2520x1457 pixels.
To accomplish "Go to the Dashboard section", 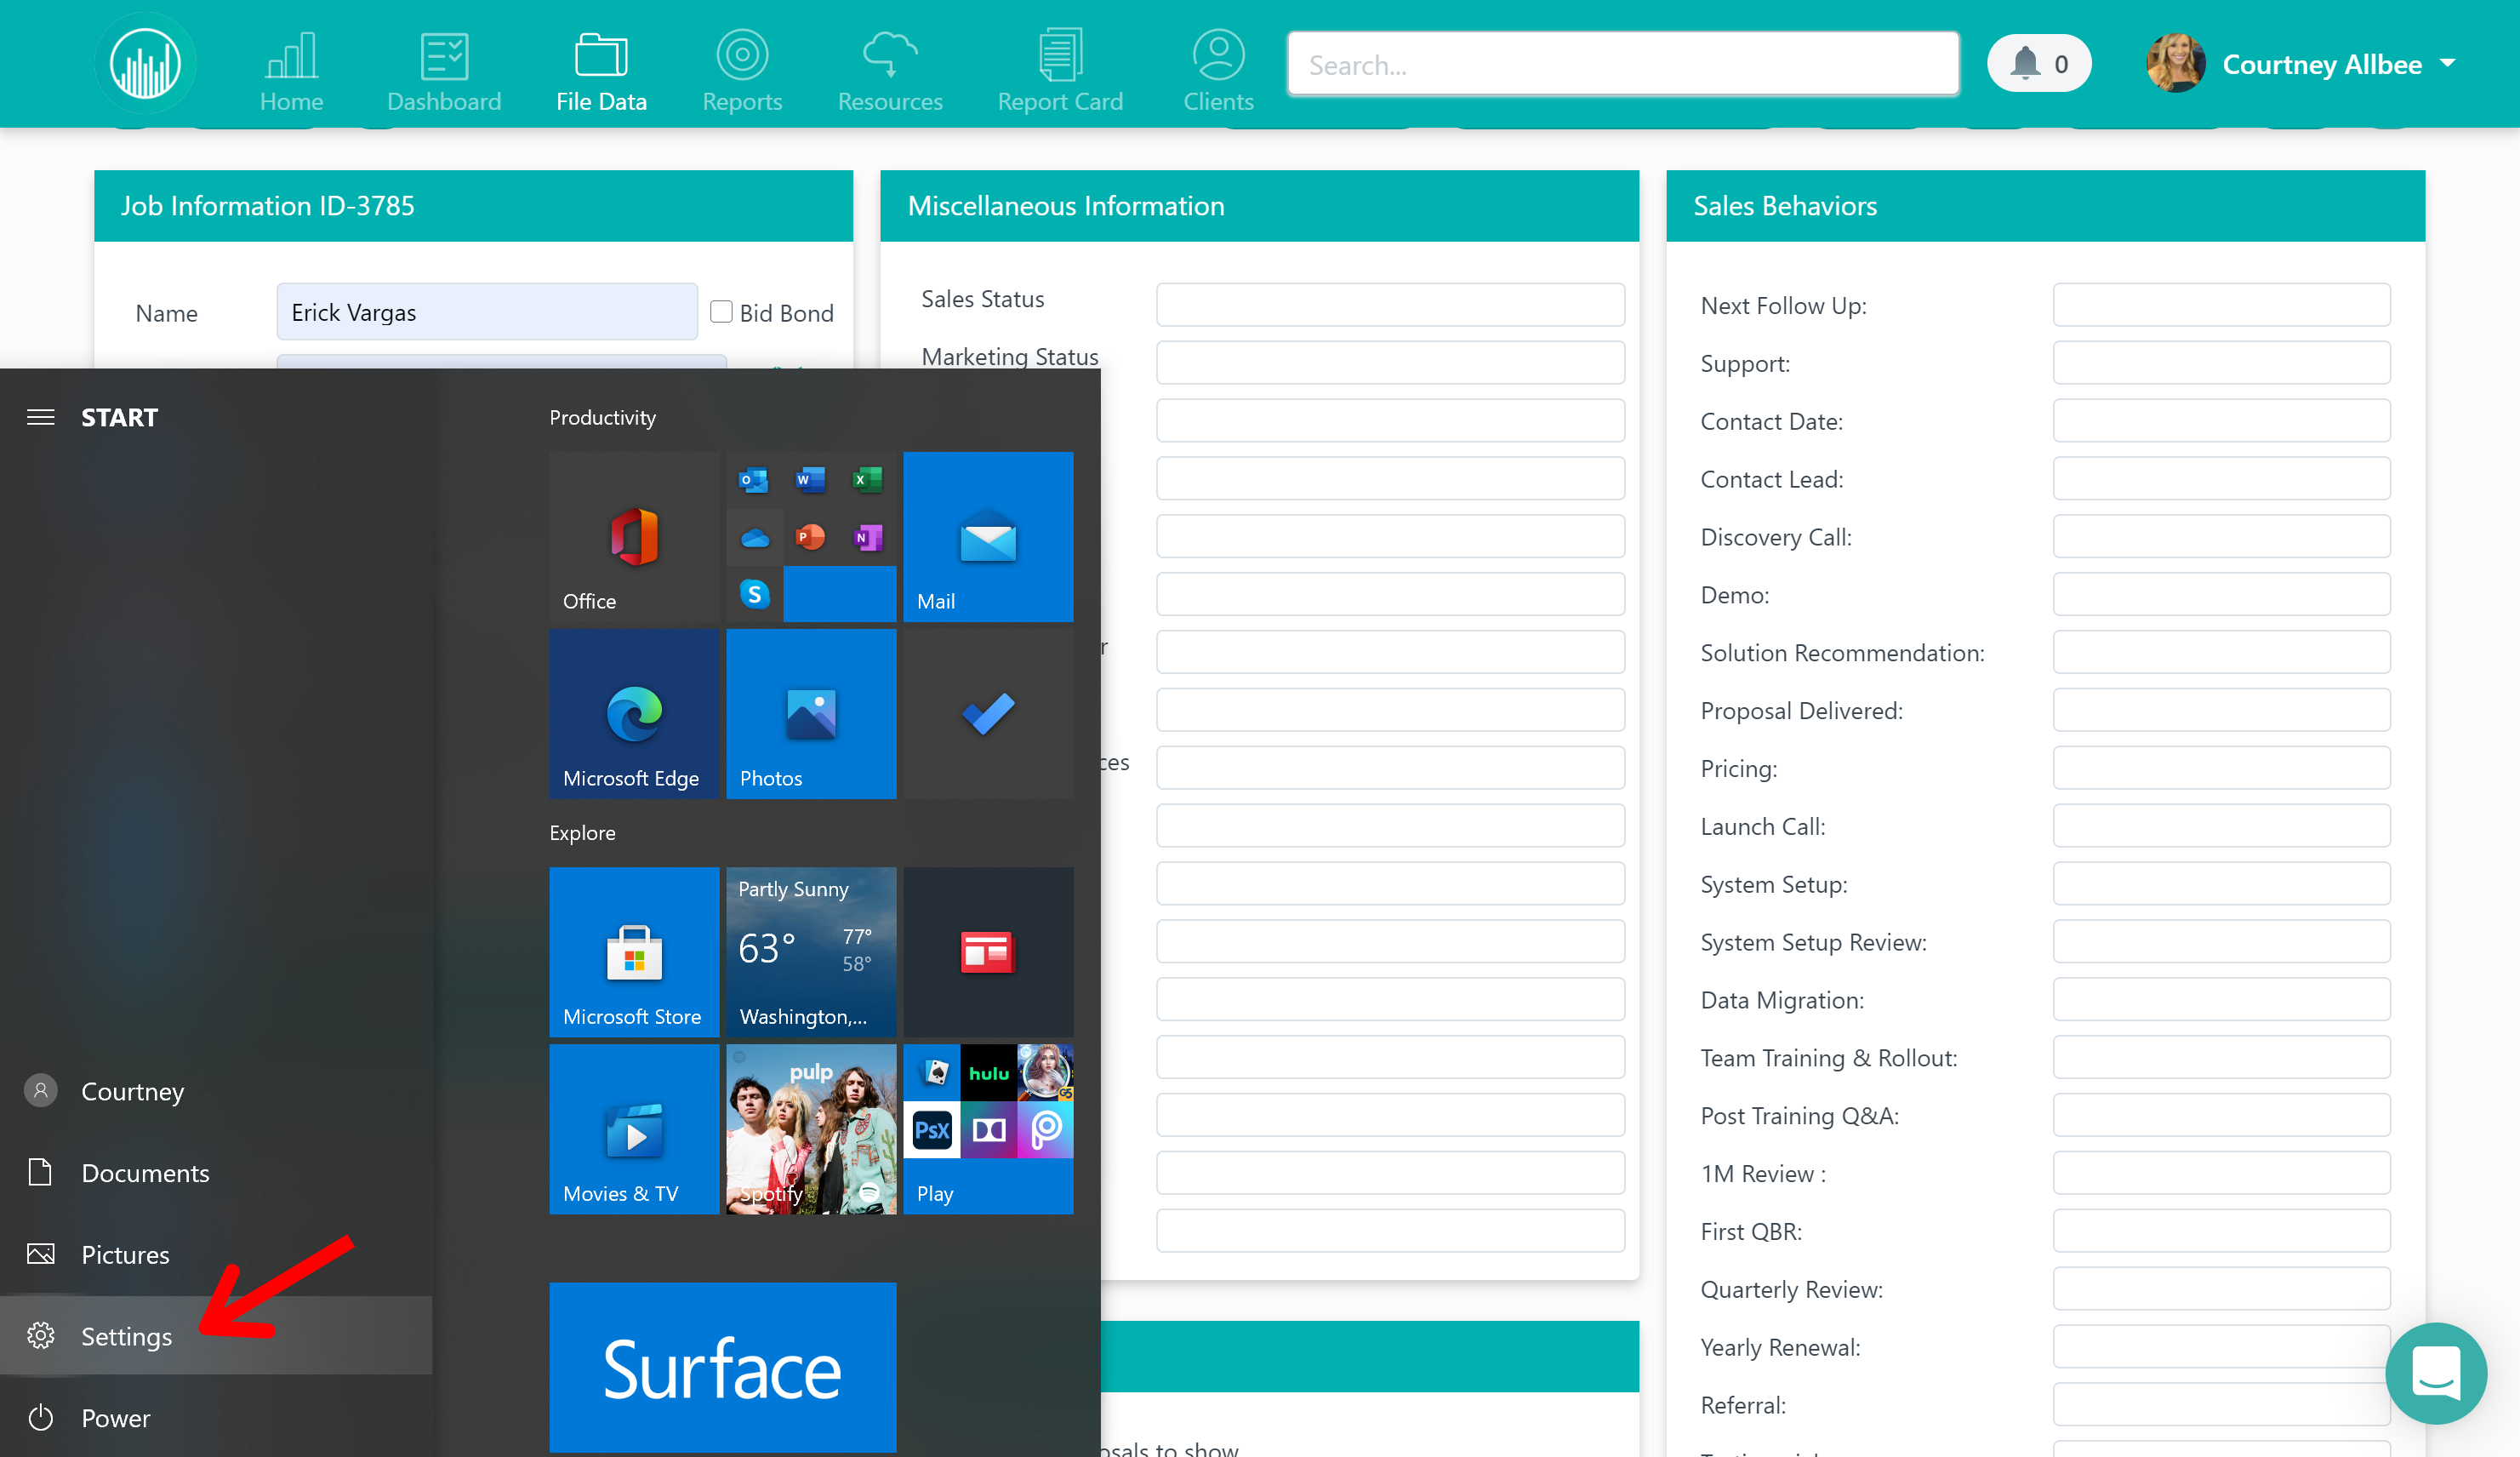I will (444, 72).
